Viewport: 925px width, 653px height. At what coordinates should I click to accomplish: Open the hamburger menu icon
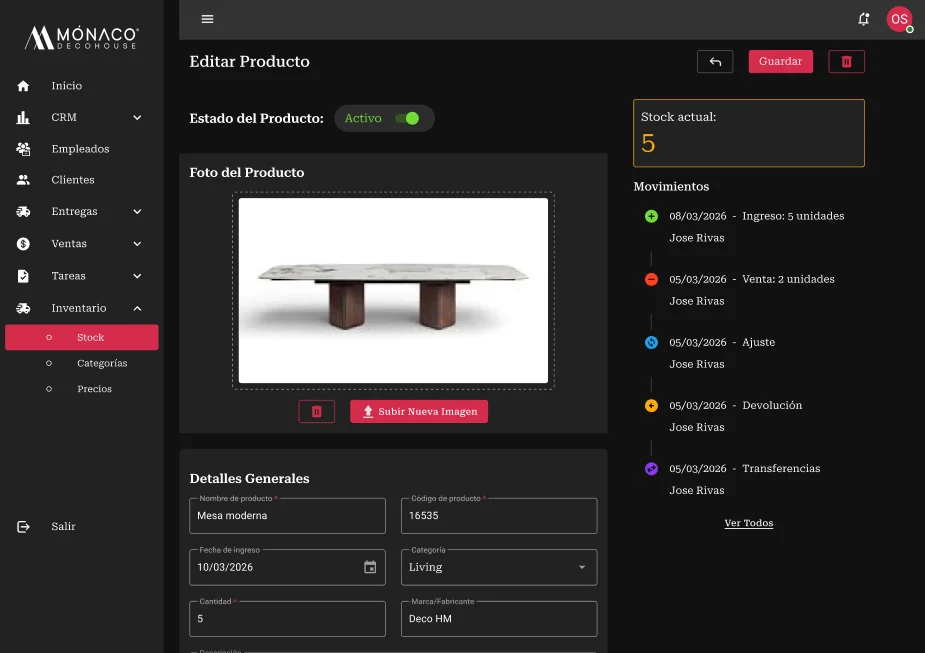207,19
